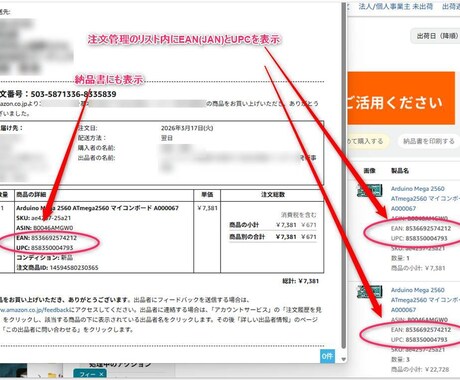The width and height of the screenshot is (460, 380).
Task: Click 数量: 1 in the order list
Action: pyautogui.click(x=400, y=258)
